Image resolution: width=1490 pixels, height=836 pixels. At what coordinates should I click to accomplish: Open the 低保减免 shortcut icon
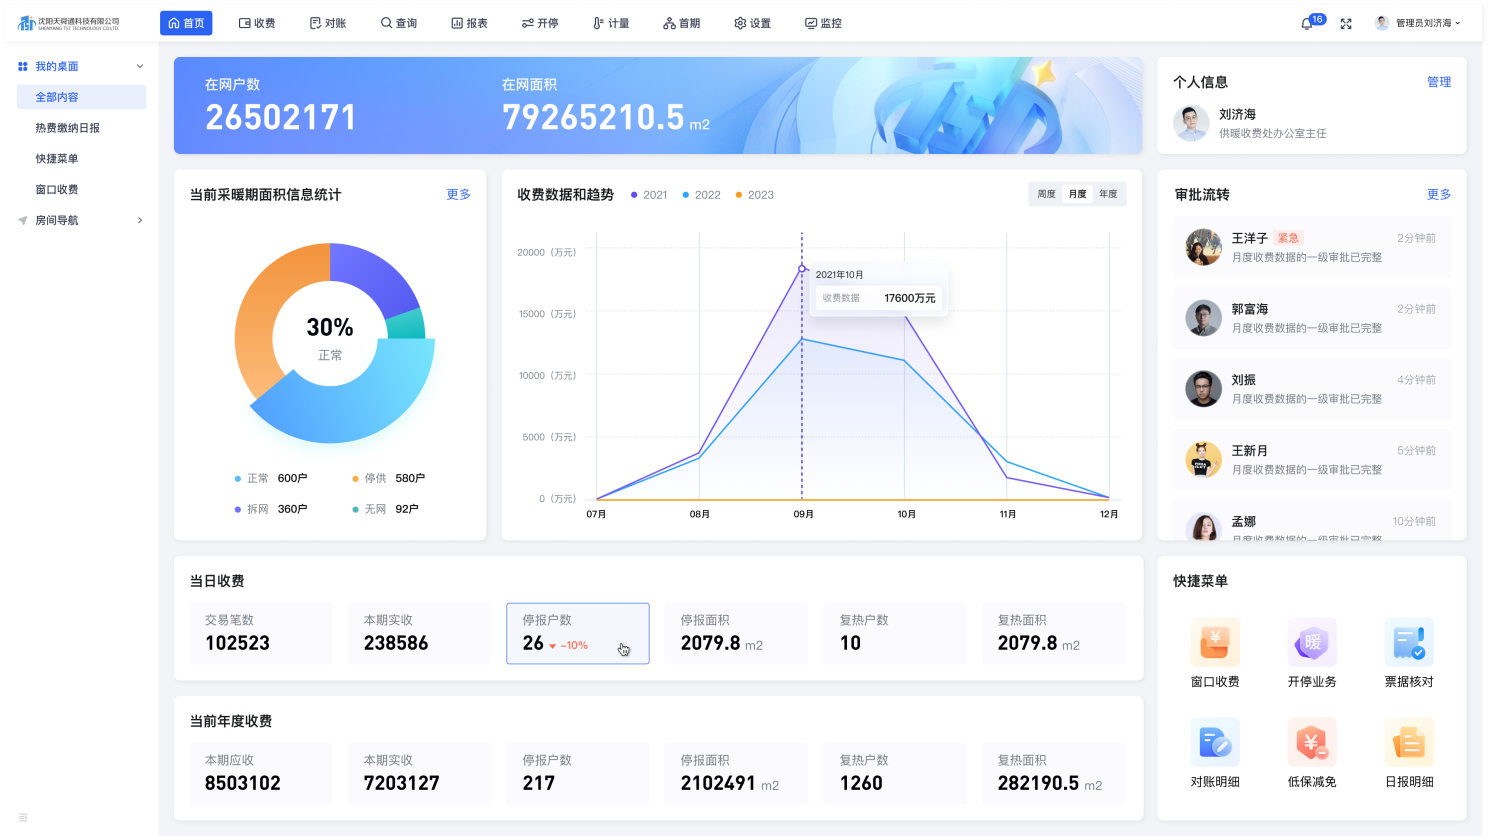coord(1312,742)
